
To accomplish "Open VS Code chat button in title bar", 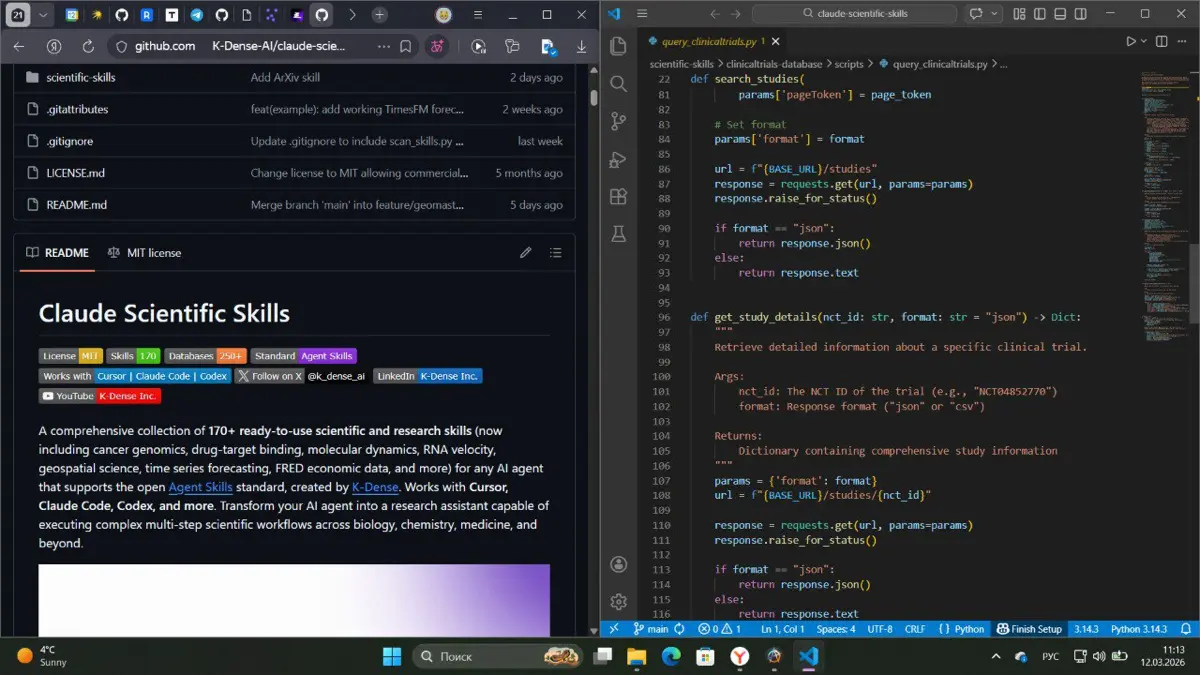I will [976, 14].
